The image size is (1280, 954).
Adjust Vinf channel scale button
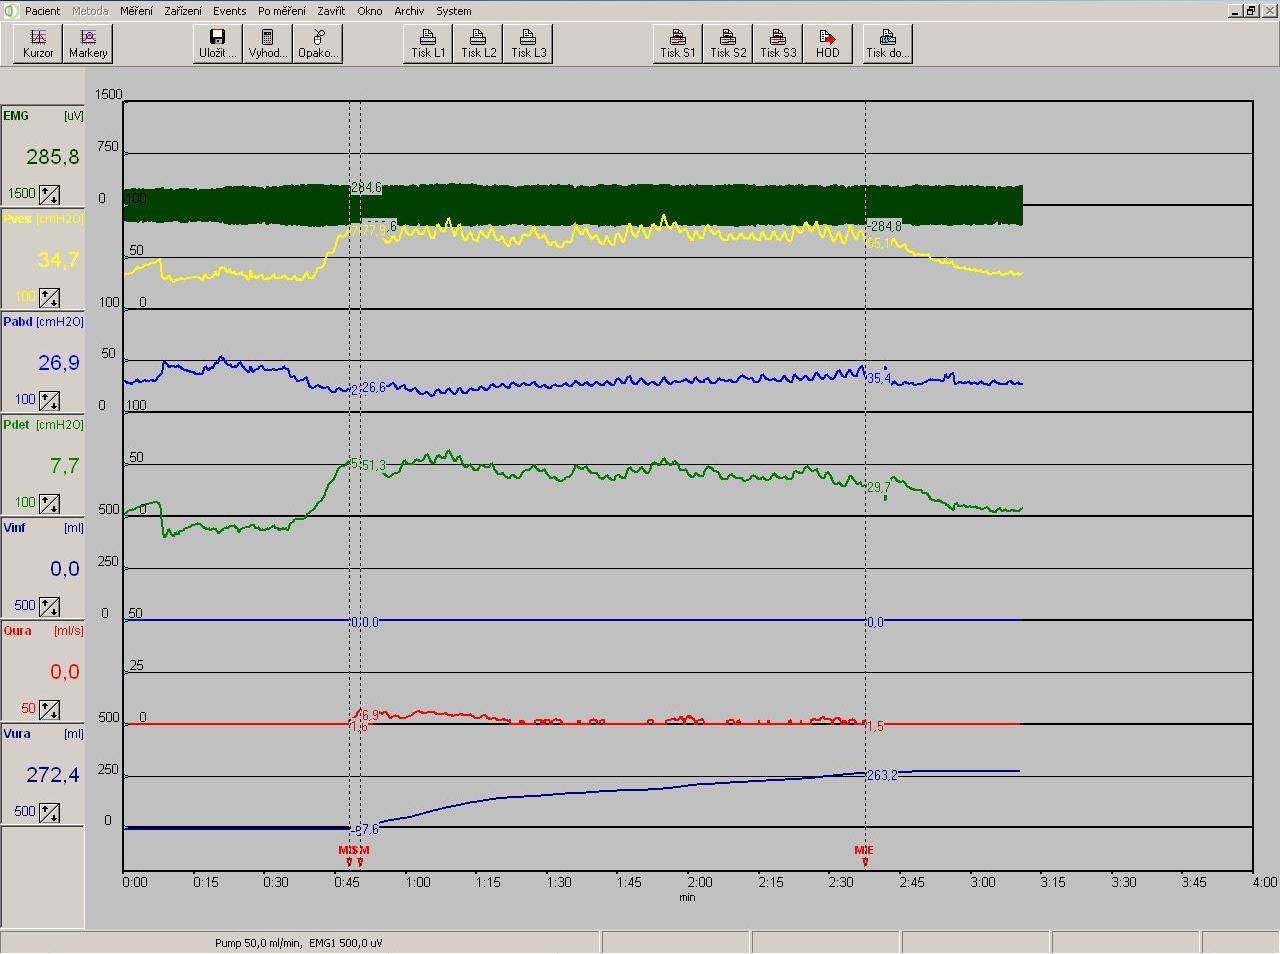point(49,606)
